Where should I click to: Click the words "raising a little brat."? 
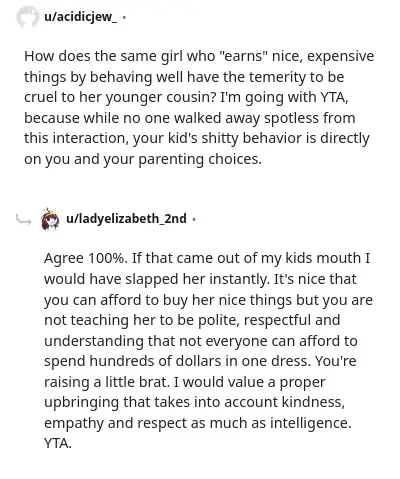[106, 382]
